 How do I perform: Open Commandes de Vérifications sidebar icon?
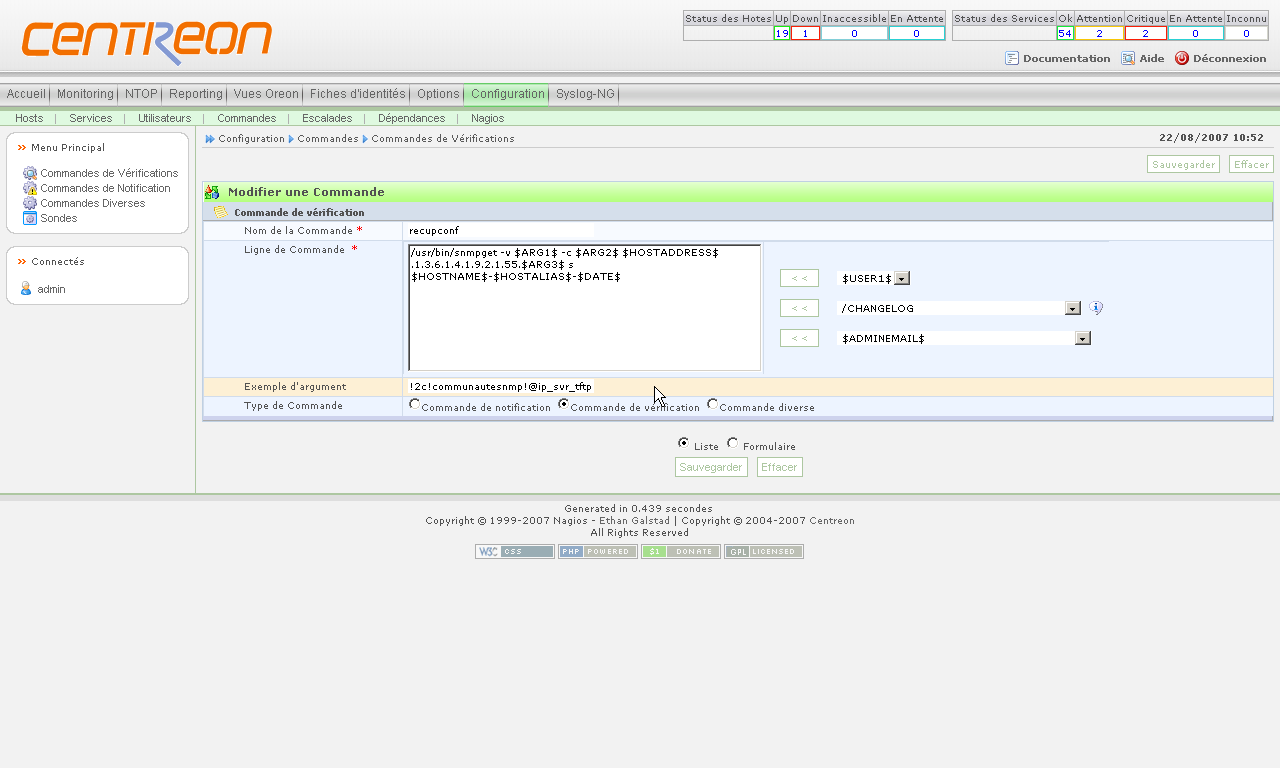click(x=30, y=173)
